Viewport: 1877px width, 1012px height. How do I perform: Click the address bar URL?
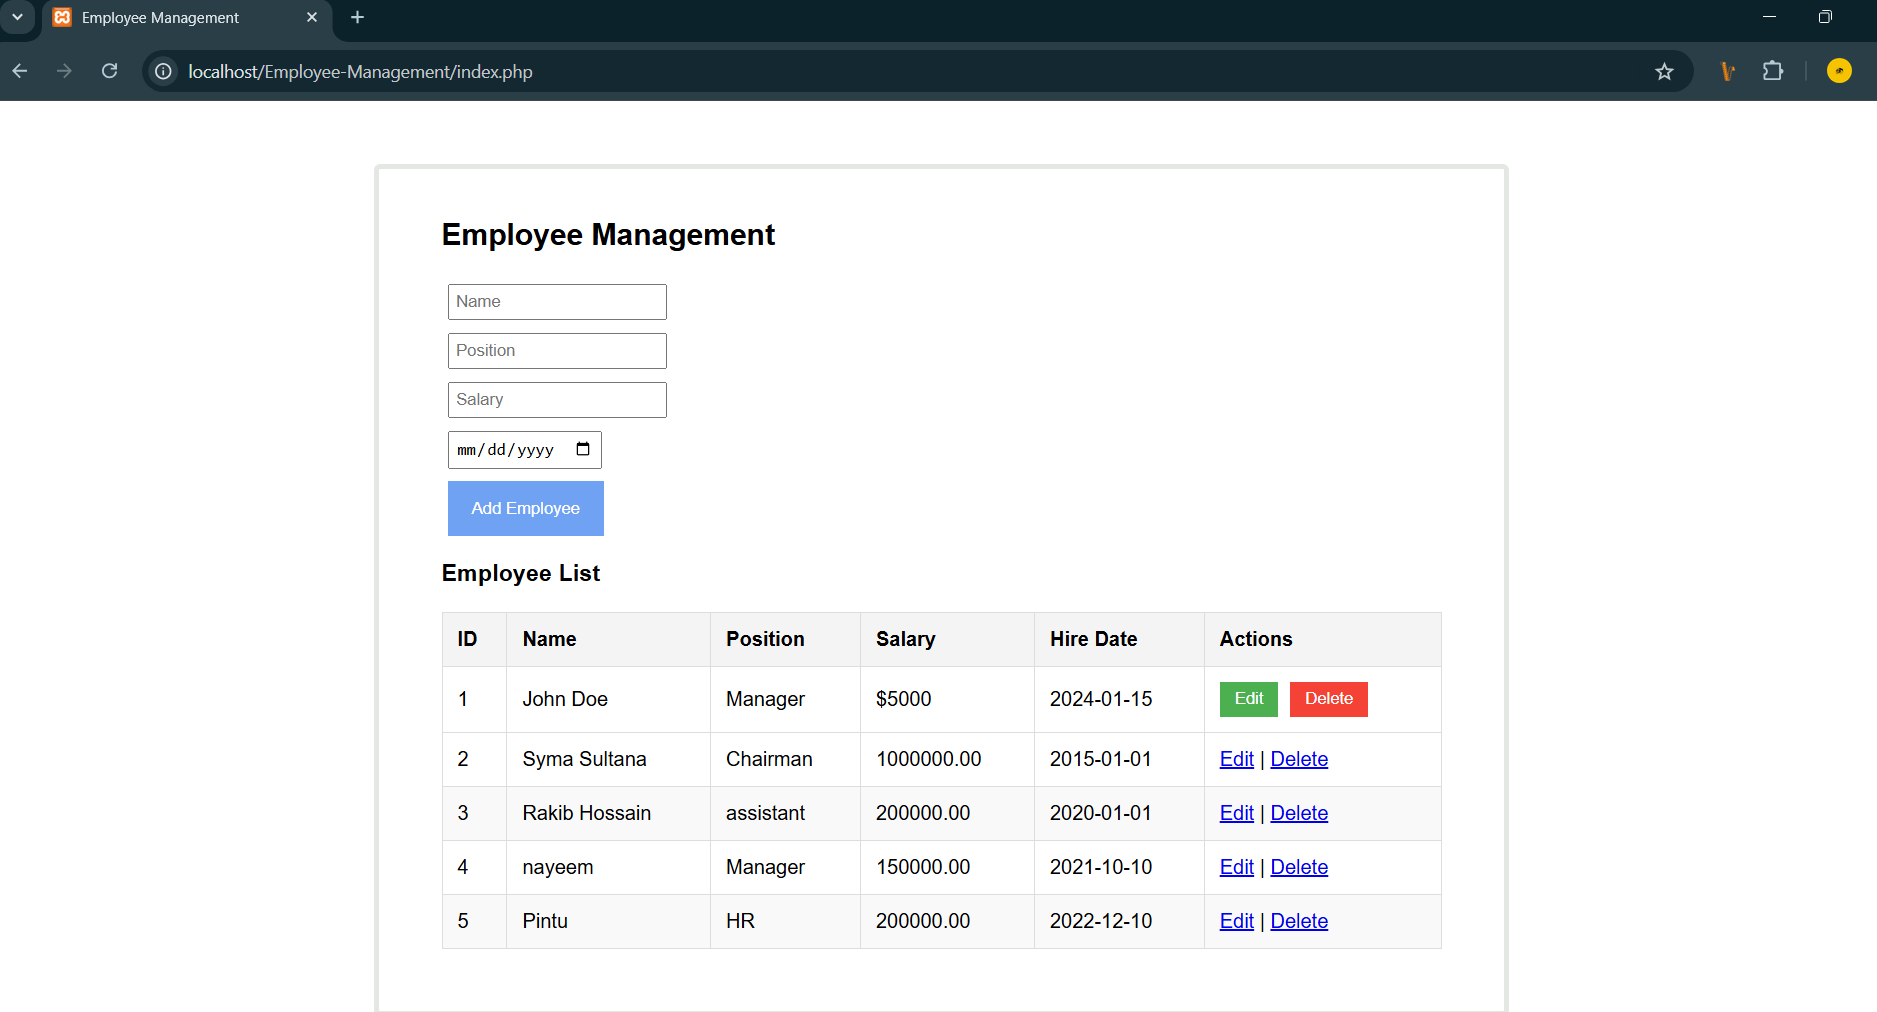click(x=360, y=72)
